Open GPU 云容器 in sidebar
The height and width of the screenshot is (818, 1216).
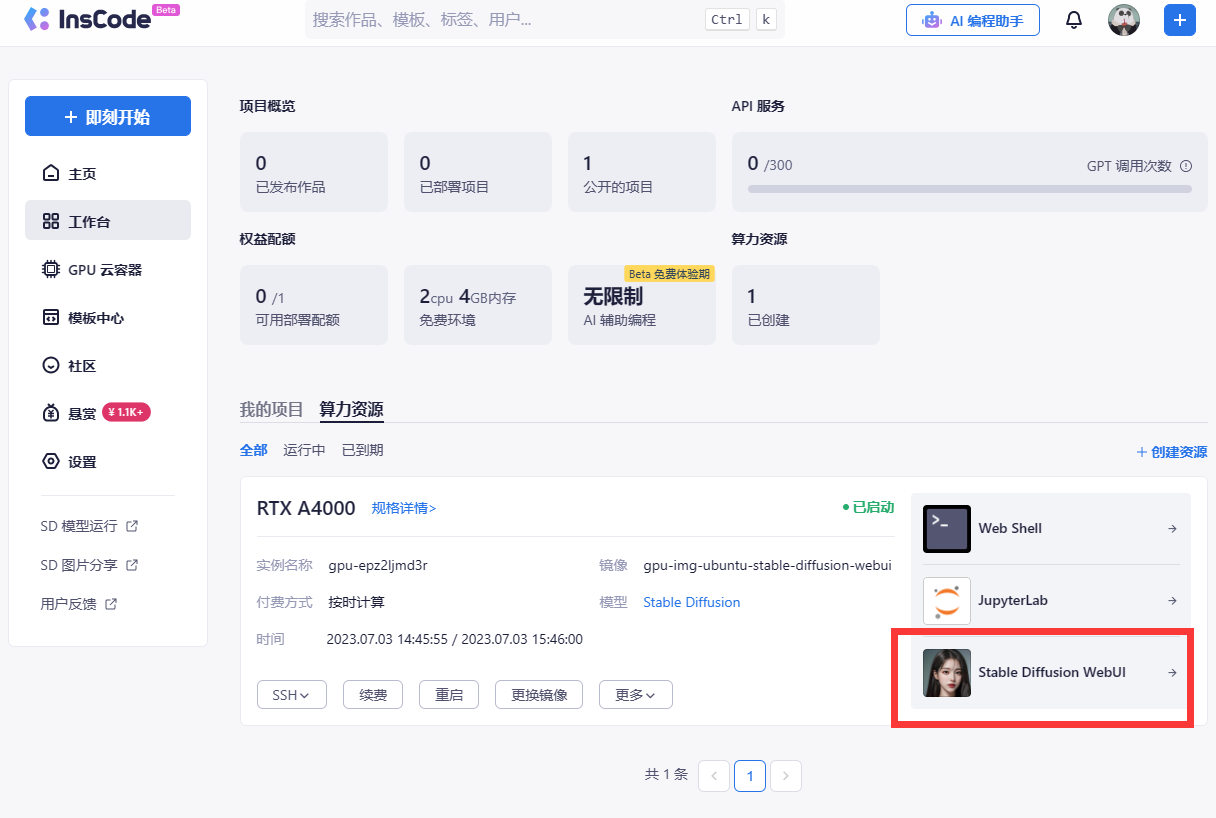pyautogui.click(x=108, y=269)
